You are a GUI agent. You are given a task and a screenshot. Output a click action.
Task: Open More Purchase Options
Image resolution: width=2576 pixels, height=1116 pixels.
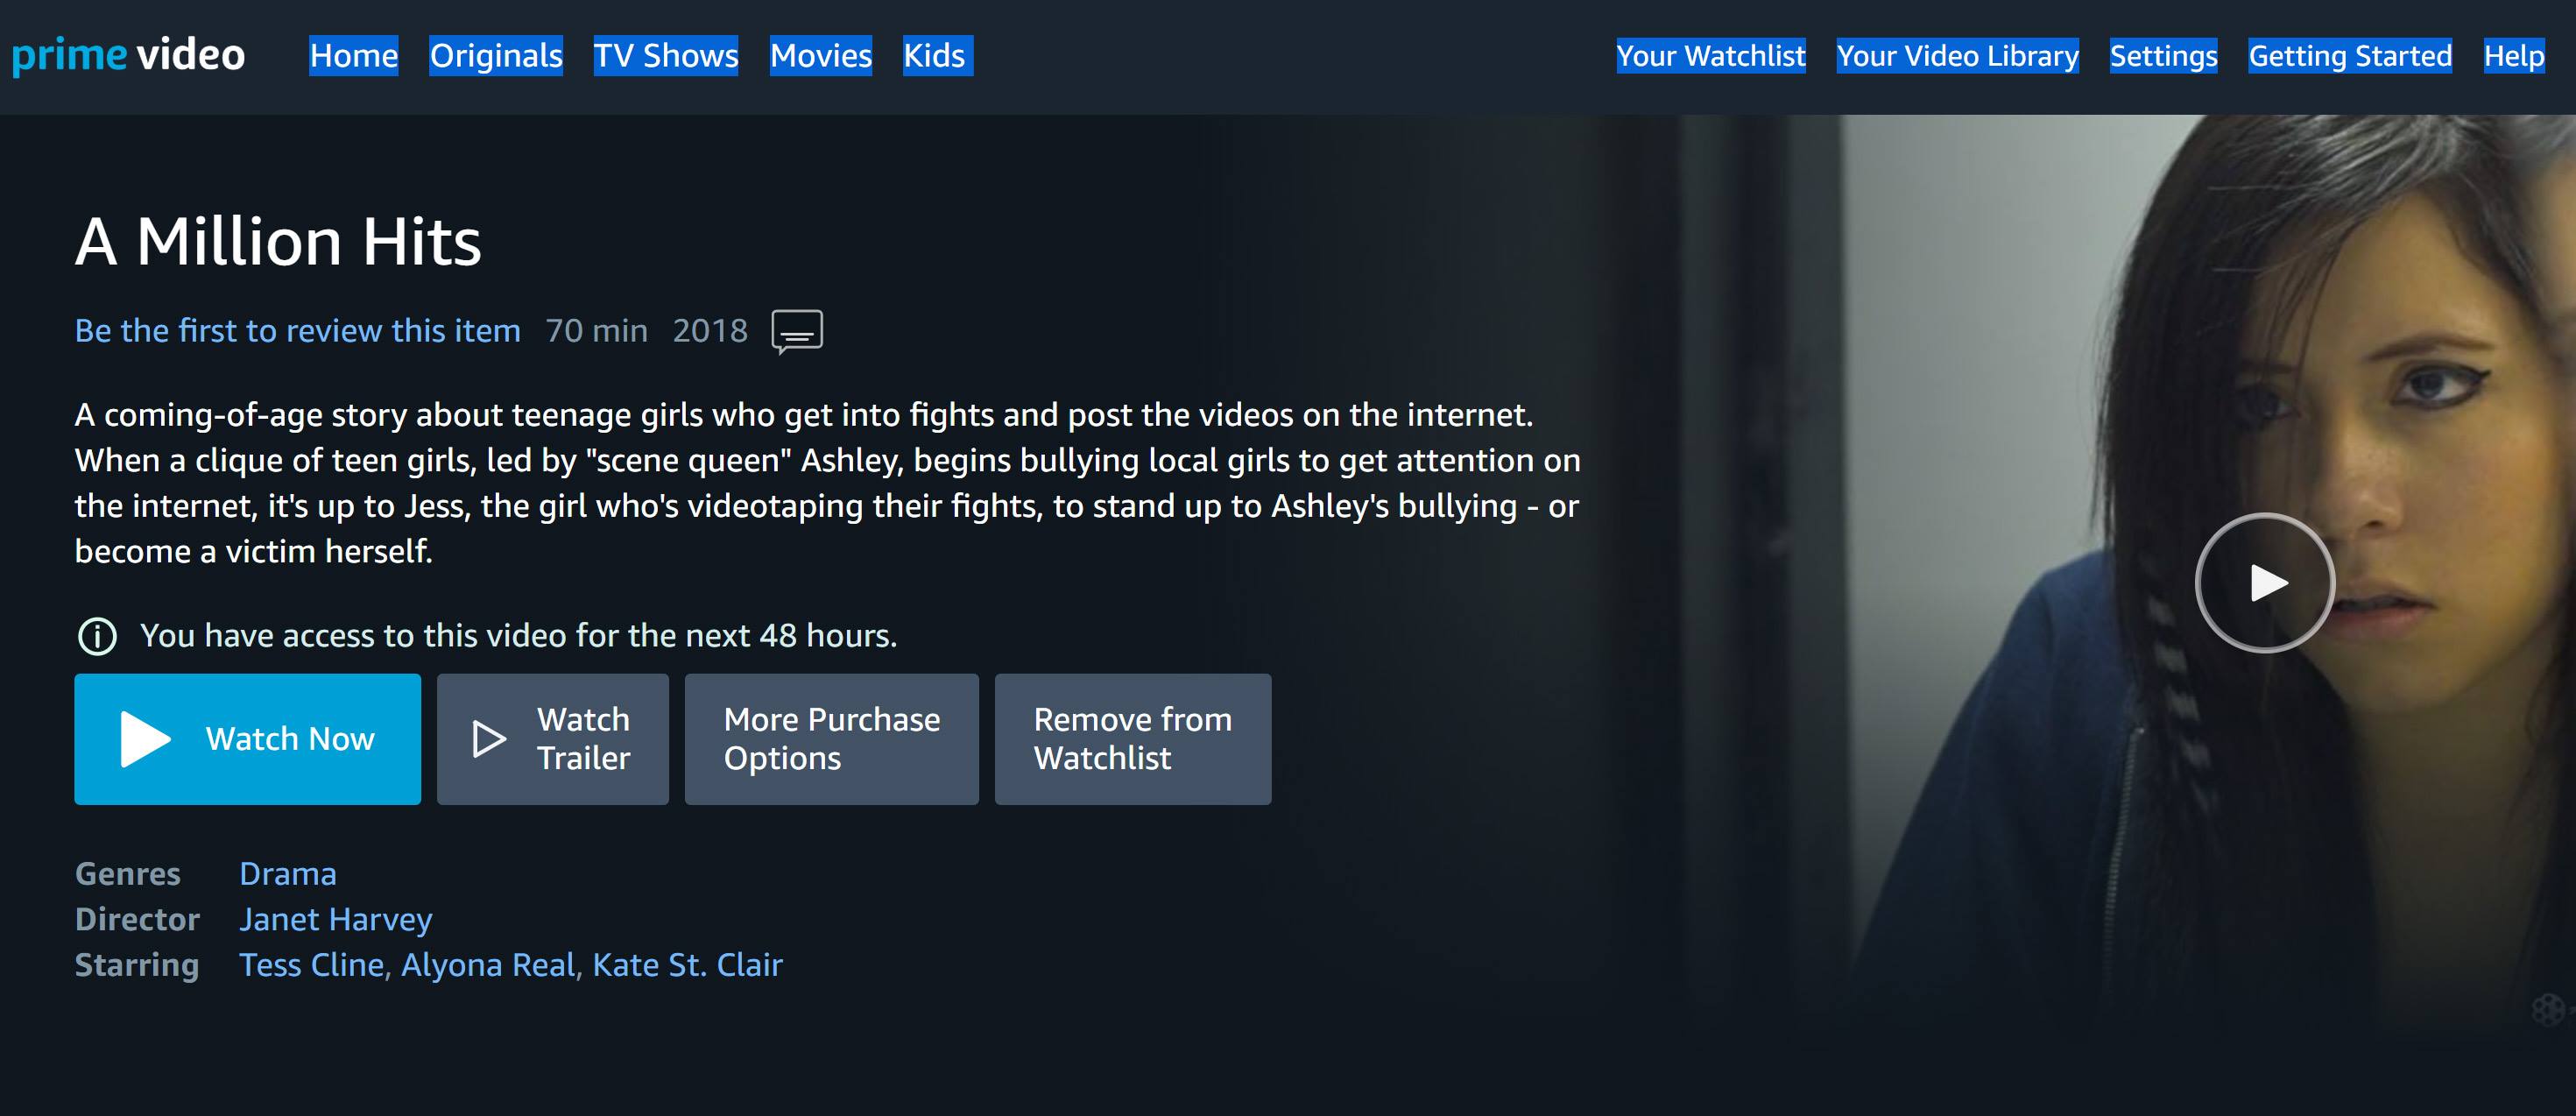click(832, 739)
